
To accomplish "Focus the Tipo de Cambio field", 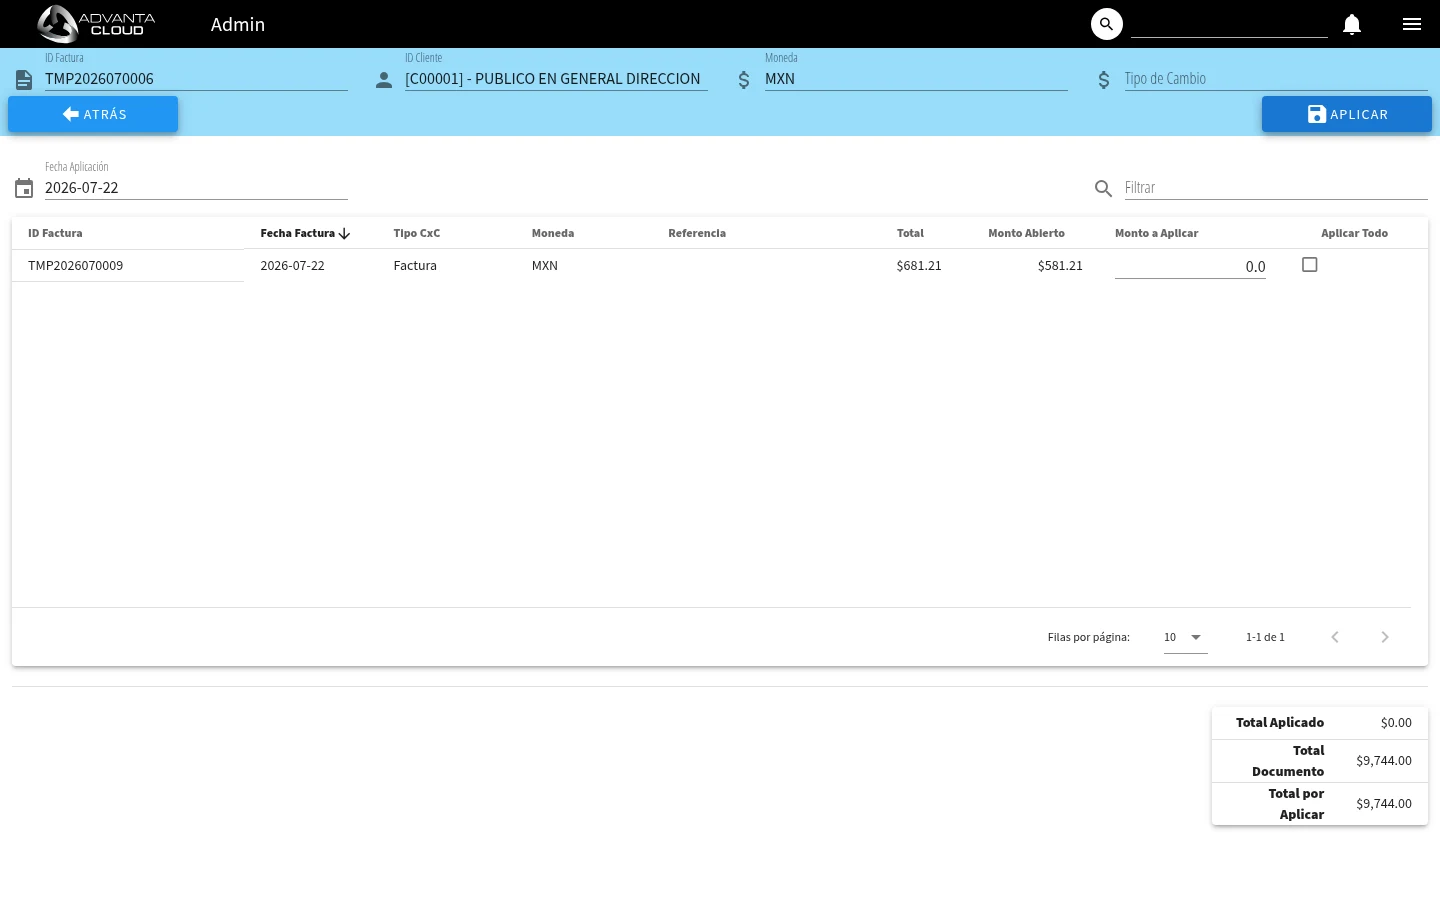I will (x=1276, y=79).
